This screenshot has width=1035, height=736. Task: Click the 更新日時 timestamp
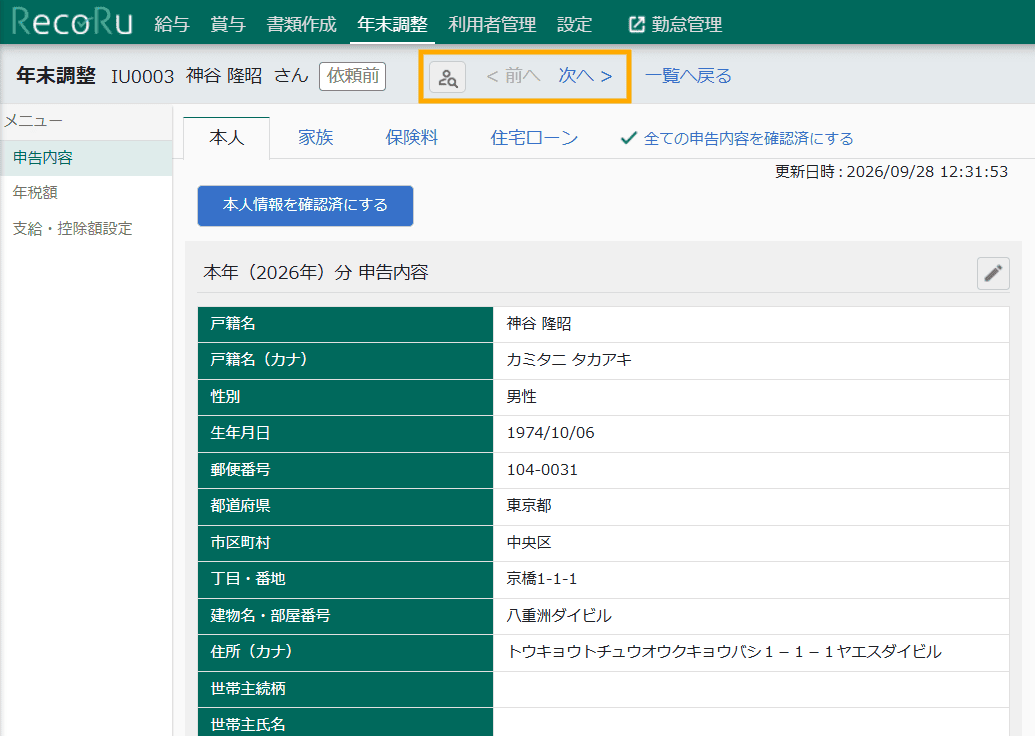891,172
